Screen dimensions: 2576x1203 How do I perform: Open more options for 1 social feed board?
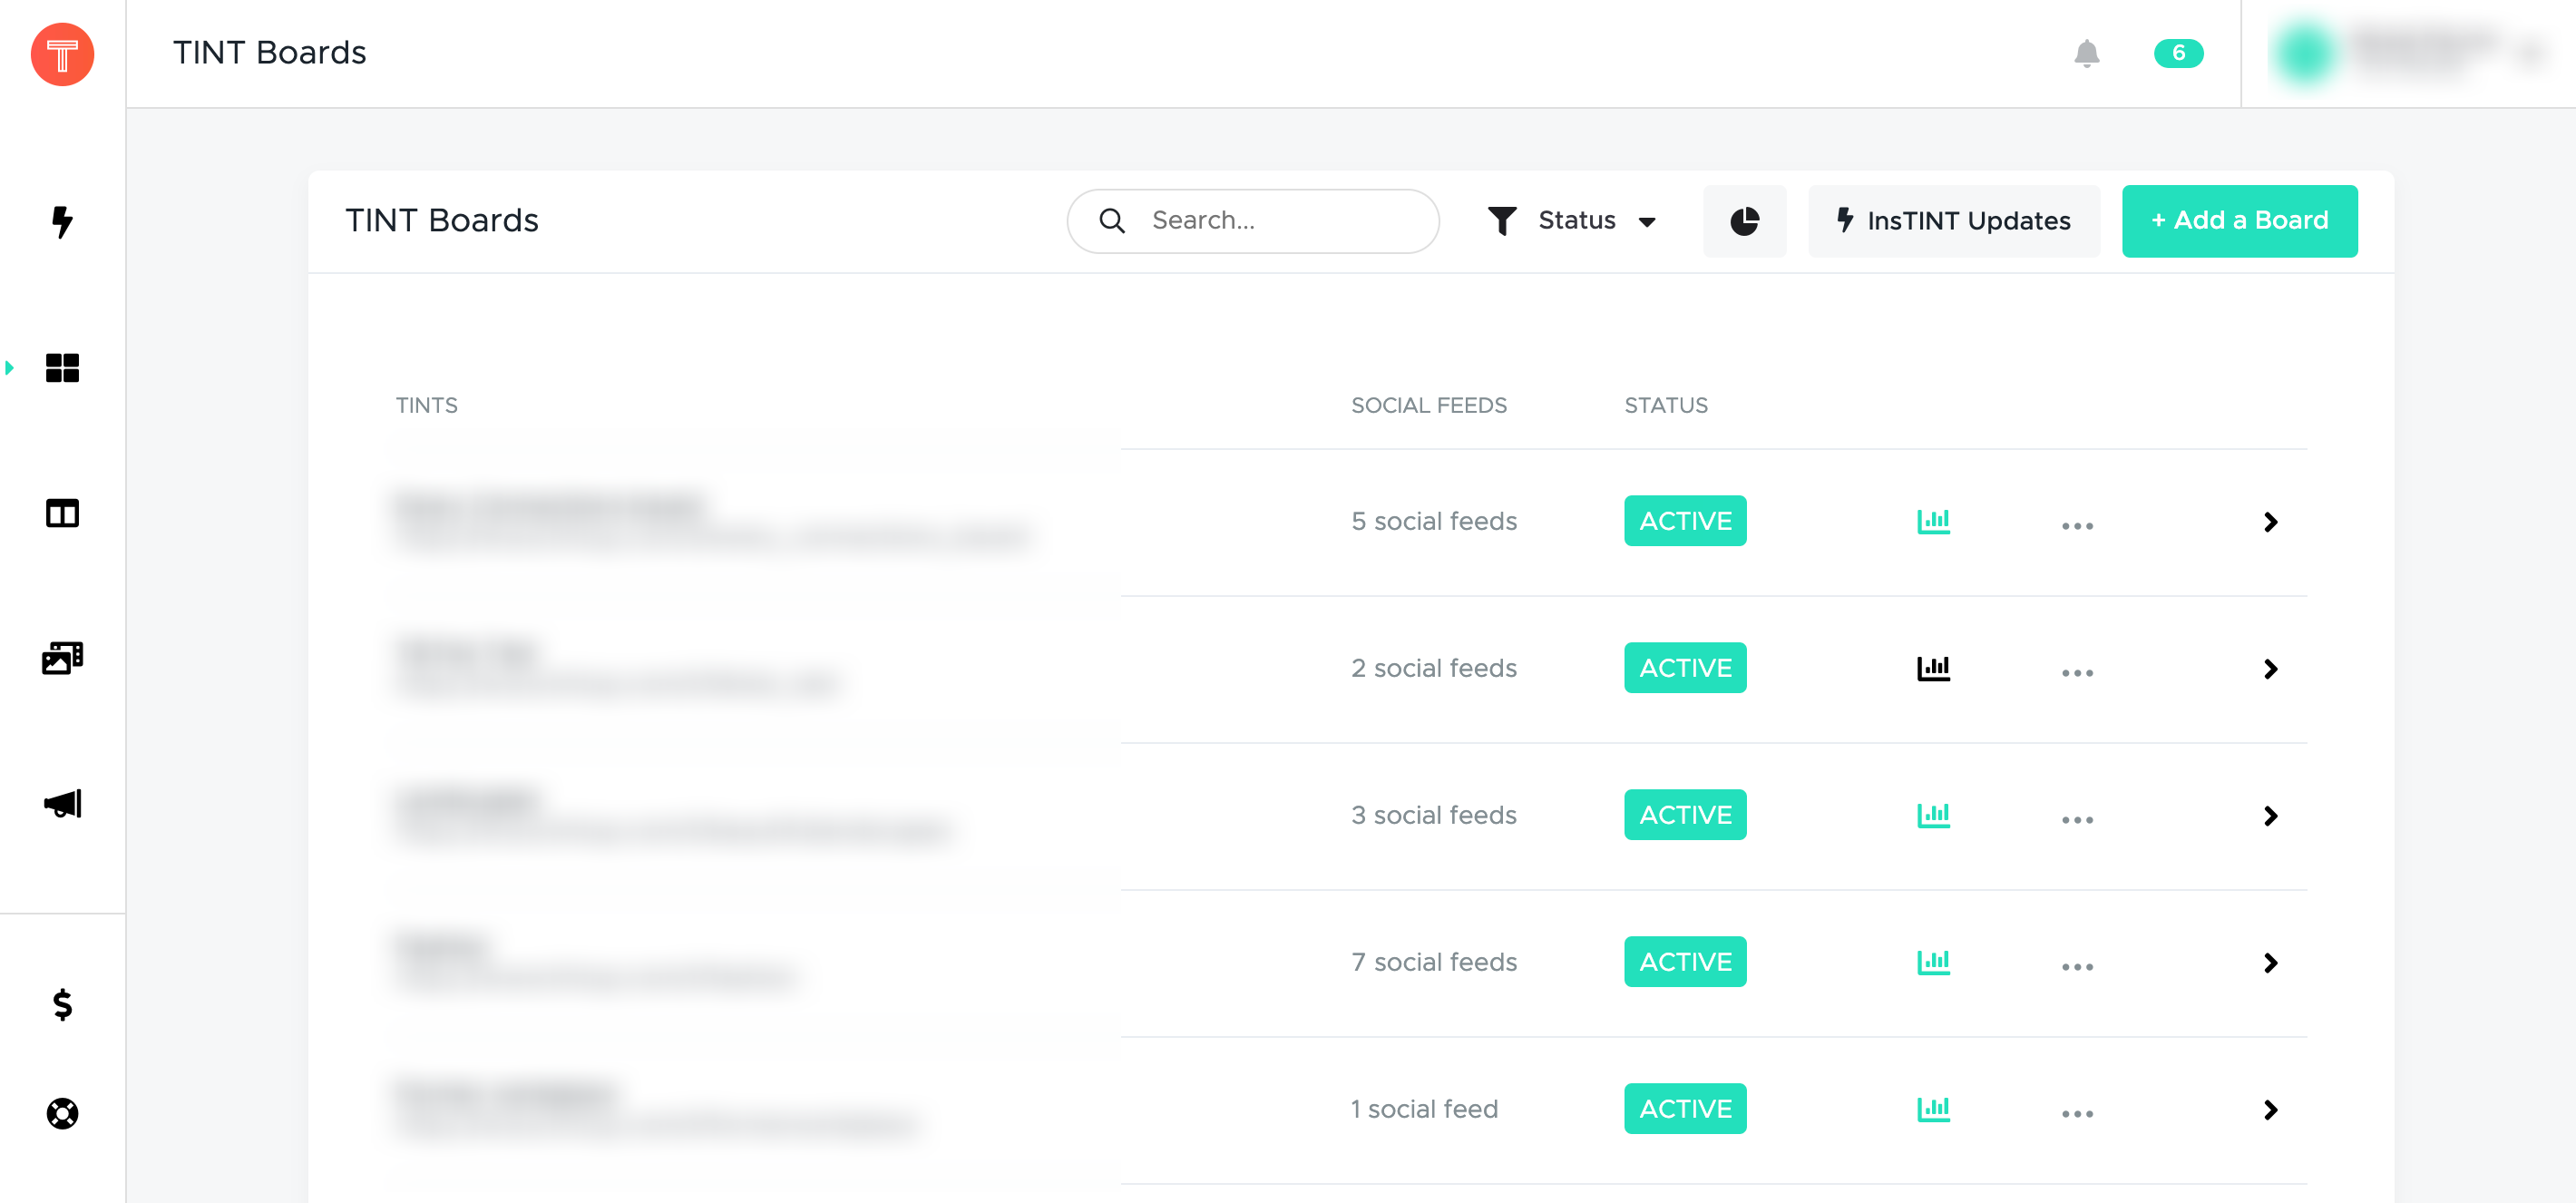[2077, 1114]
